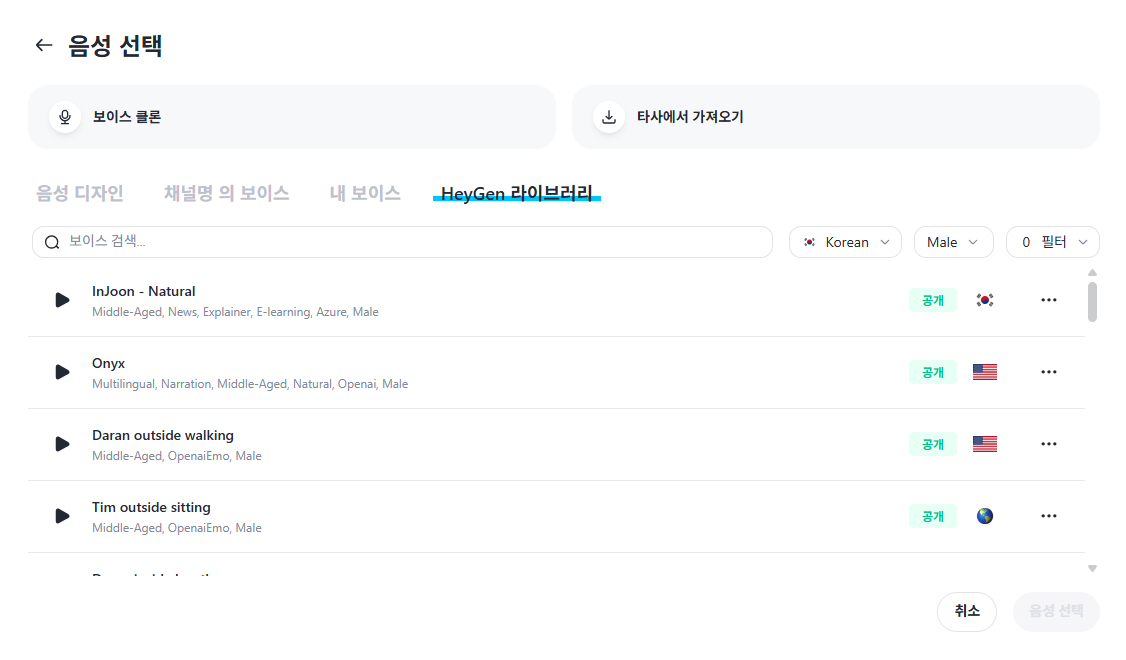Open the Male gender dropdown
The image size is (1126, 660).
pos(953,242)
